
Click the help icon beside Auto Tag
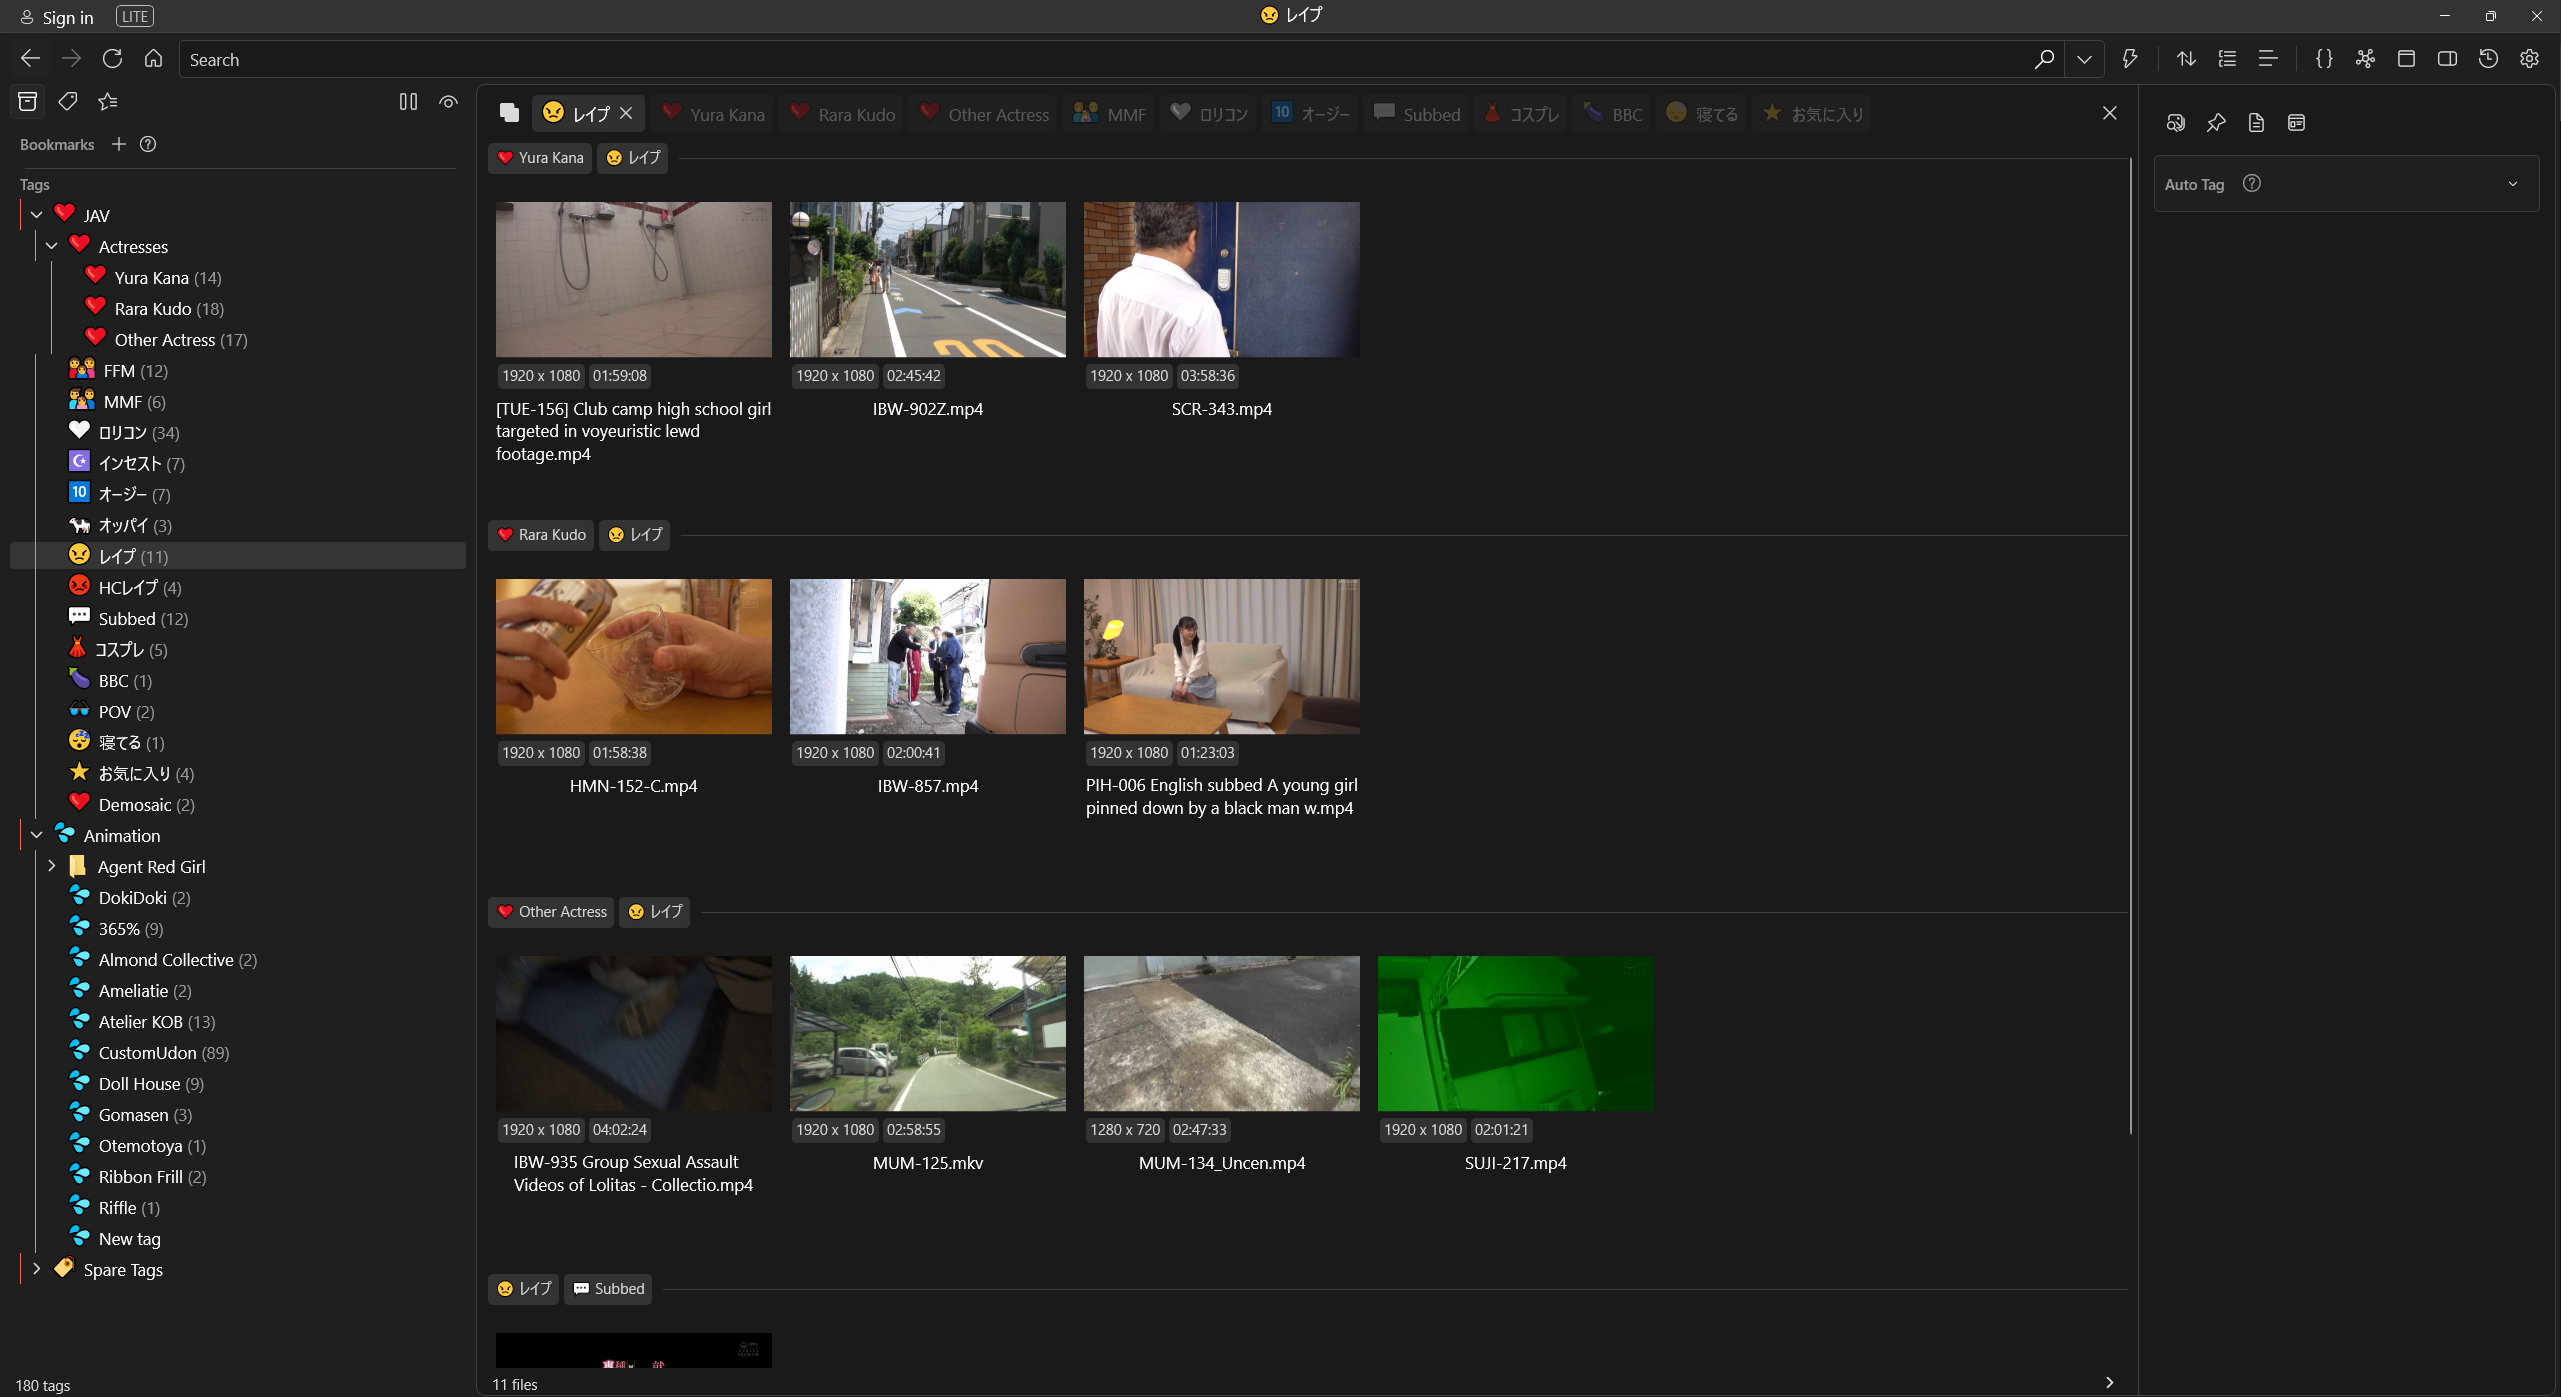2252,183
